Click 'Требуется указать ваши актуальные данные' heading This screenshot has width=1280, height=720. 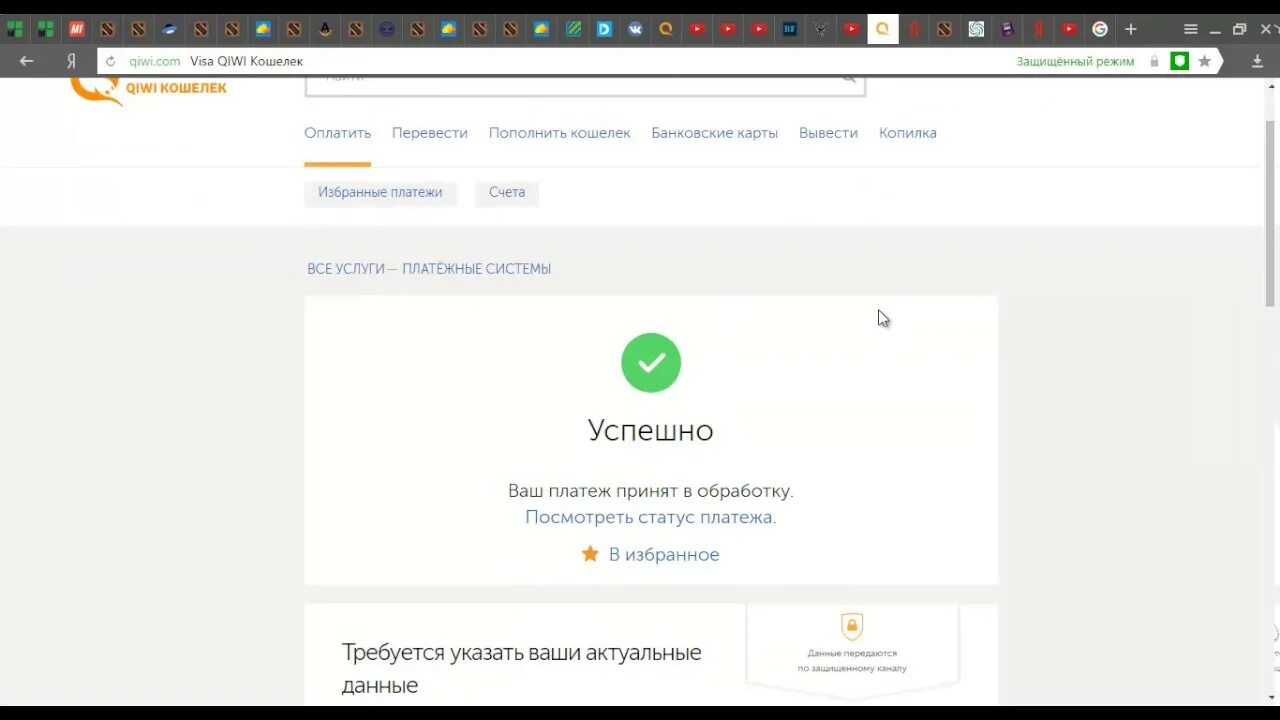point(522,669)
